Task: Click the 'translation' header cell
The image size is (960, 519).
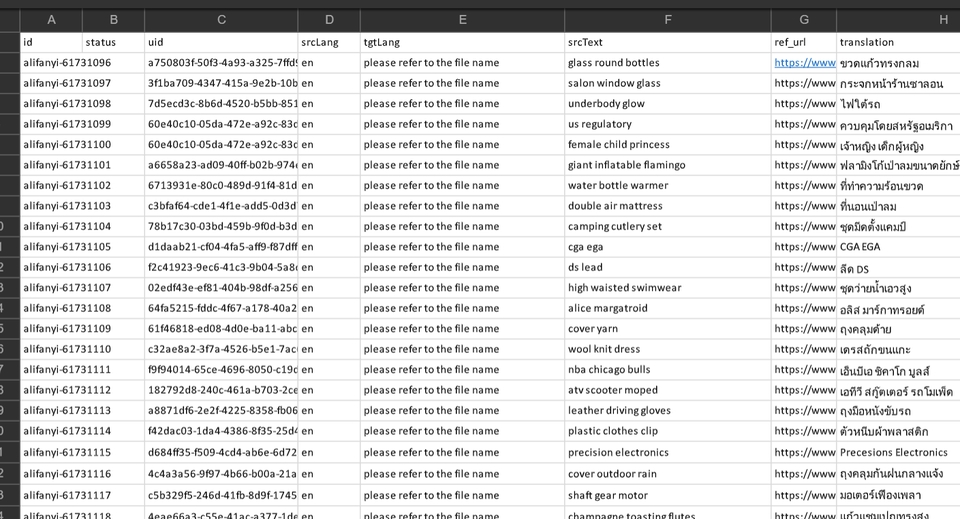Action: [x=898, y=42]
